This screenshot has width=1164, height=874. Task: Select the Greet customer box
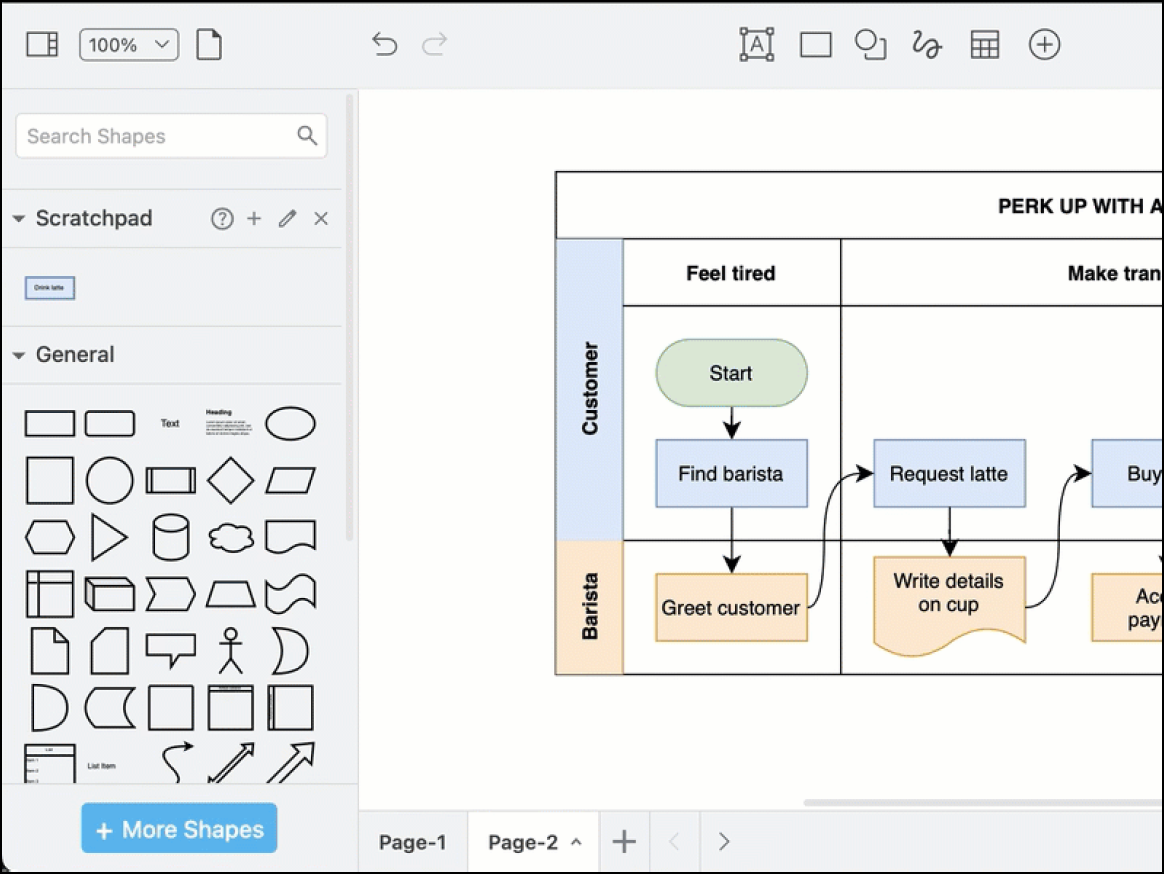(731, 607)
